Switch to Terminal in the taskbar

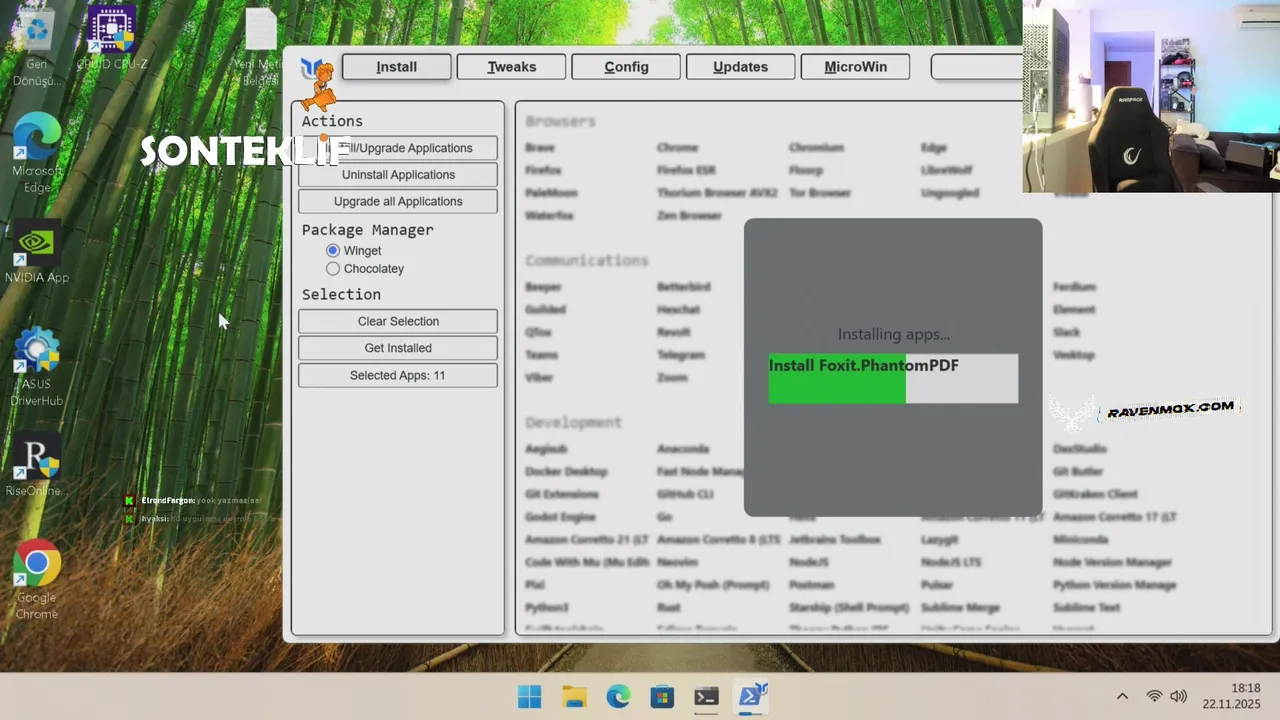[x=706, y=697]
